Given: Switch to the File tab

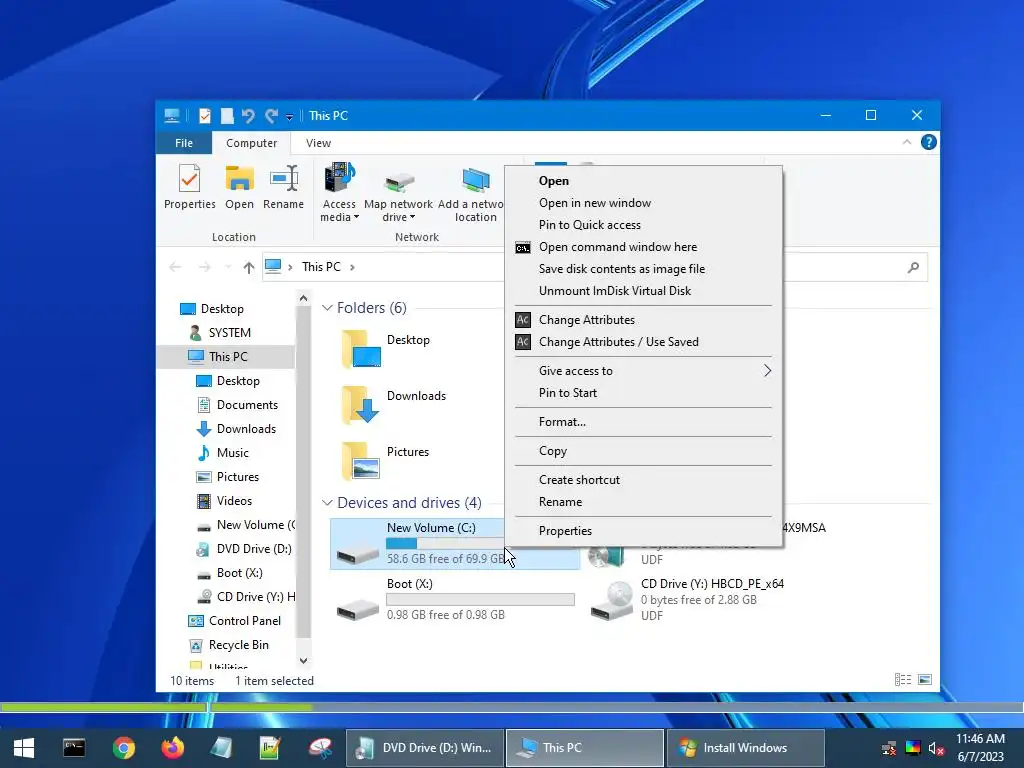Looking at the screenshot, I should coord(184,142).
